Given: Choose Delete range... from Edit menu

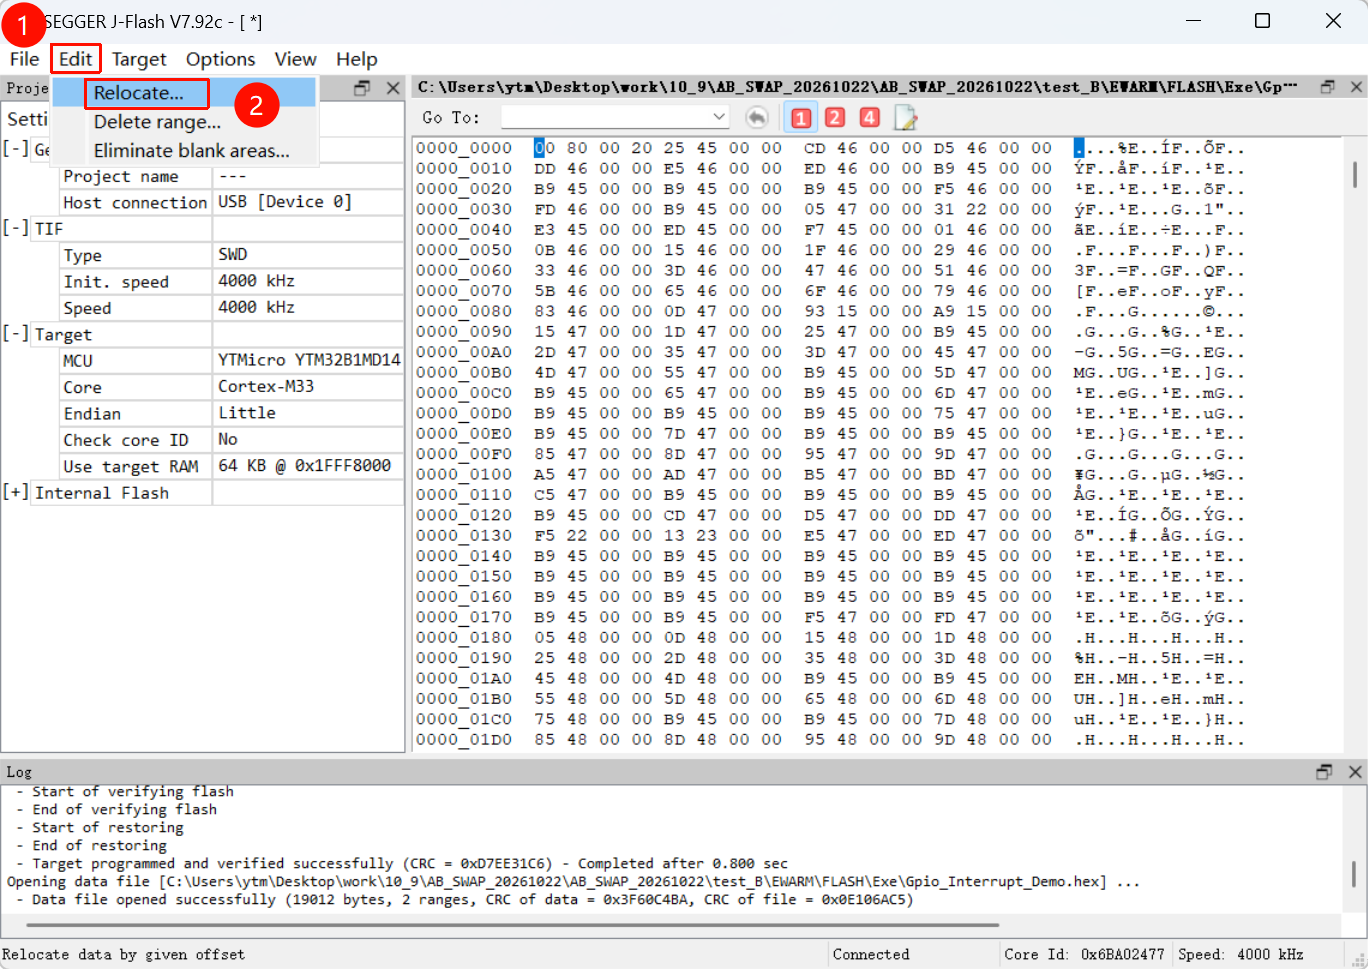Looking at the screenshot, I should (x=184, y=122).
